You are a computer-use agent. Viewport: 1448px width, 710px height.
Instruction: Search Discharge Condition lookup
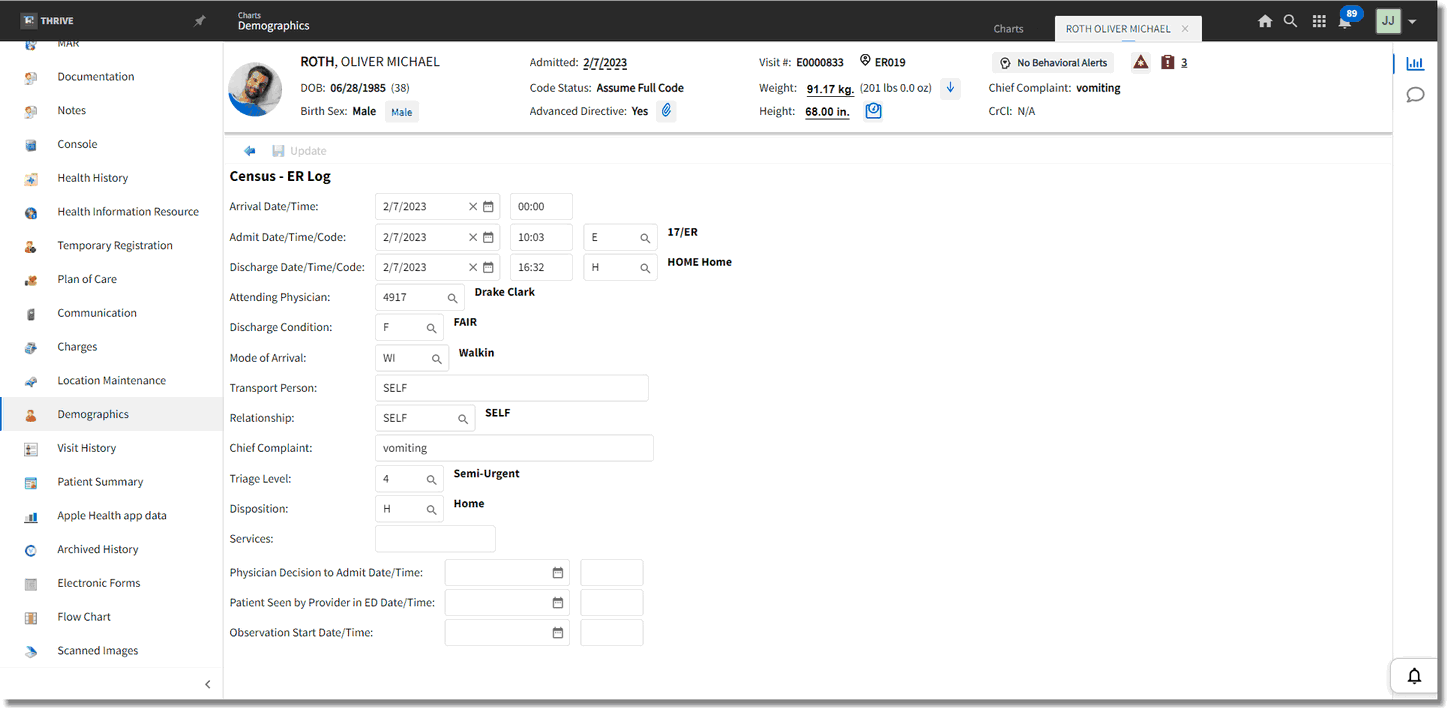[432, 328]
